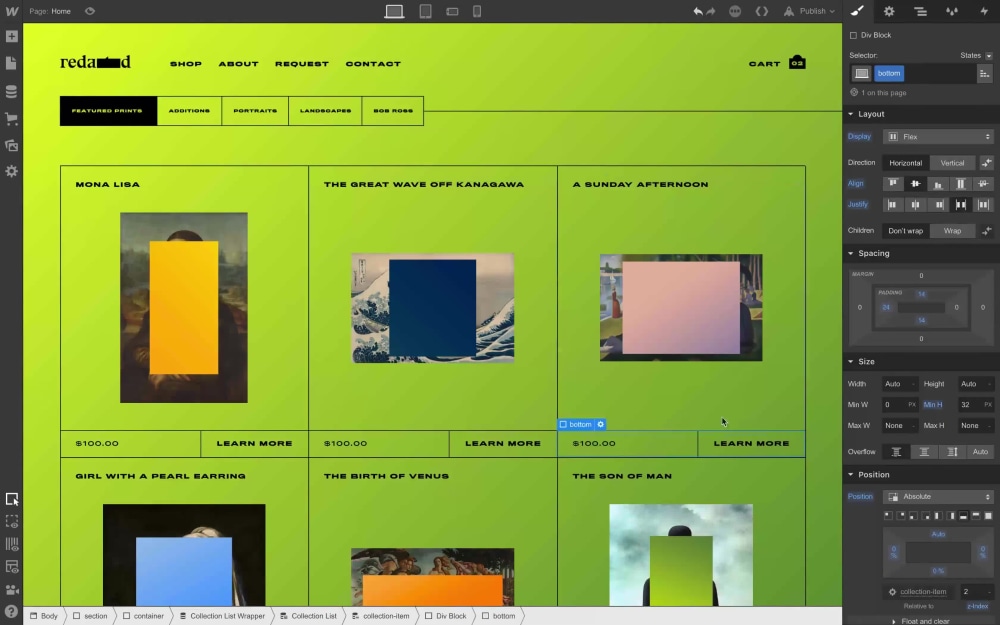The image size is (1000, 625).
Task: Open the Ecommerce cart panel
Action: (11, 119)
